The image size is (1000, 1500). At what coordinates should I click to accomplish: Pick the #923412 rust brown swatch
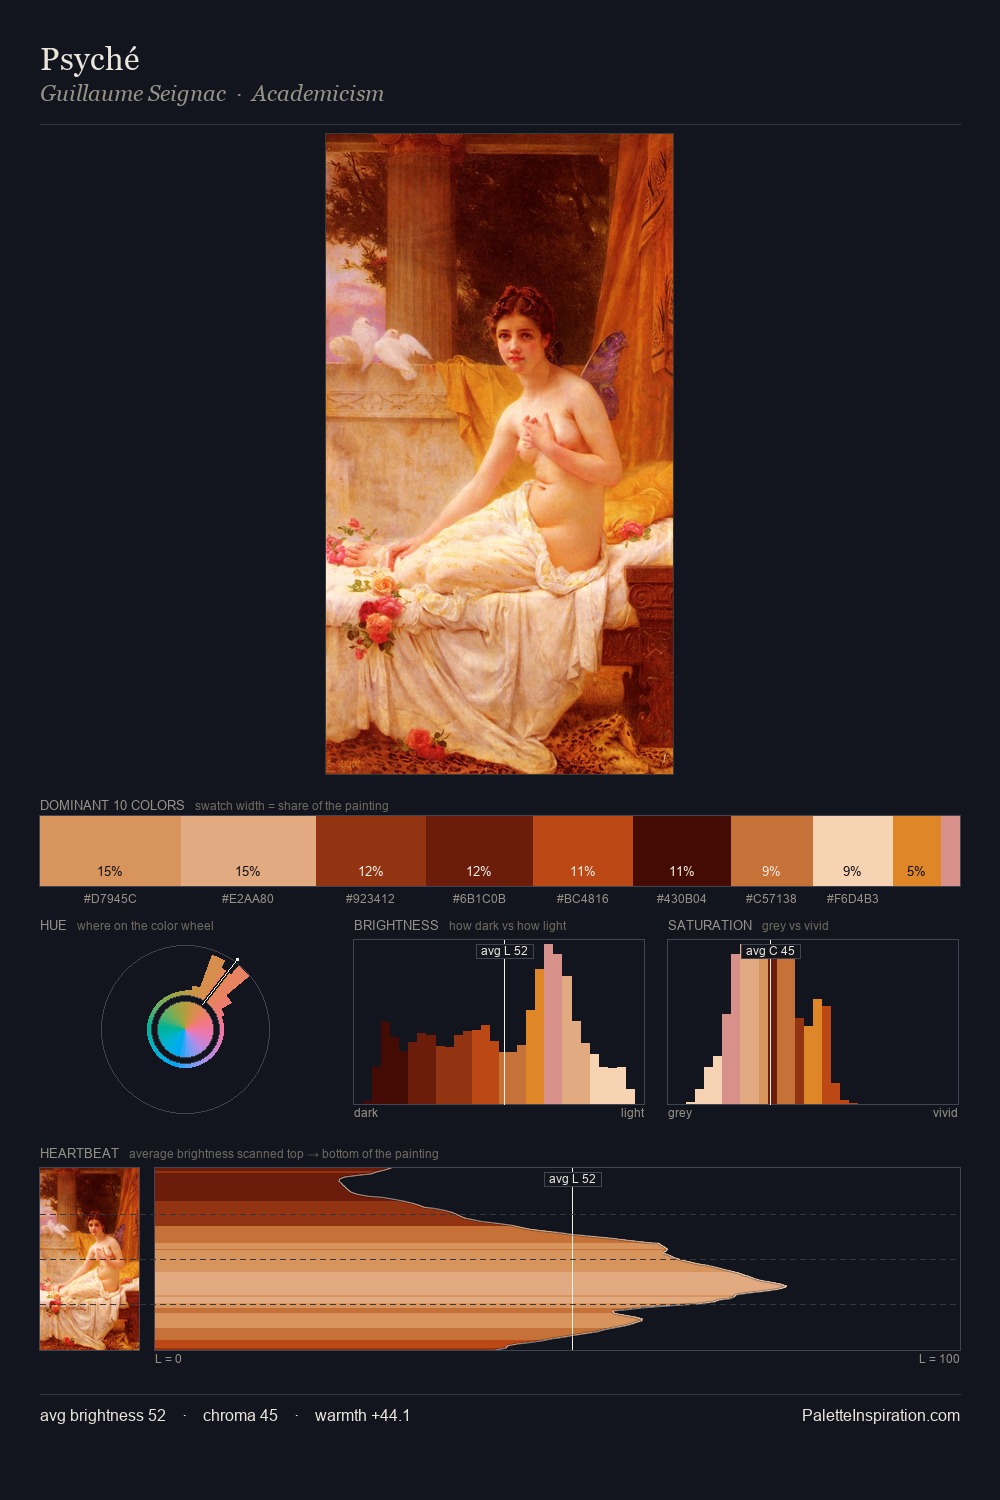[x=371, y=851]
